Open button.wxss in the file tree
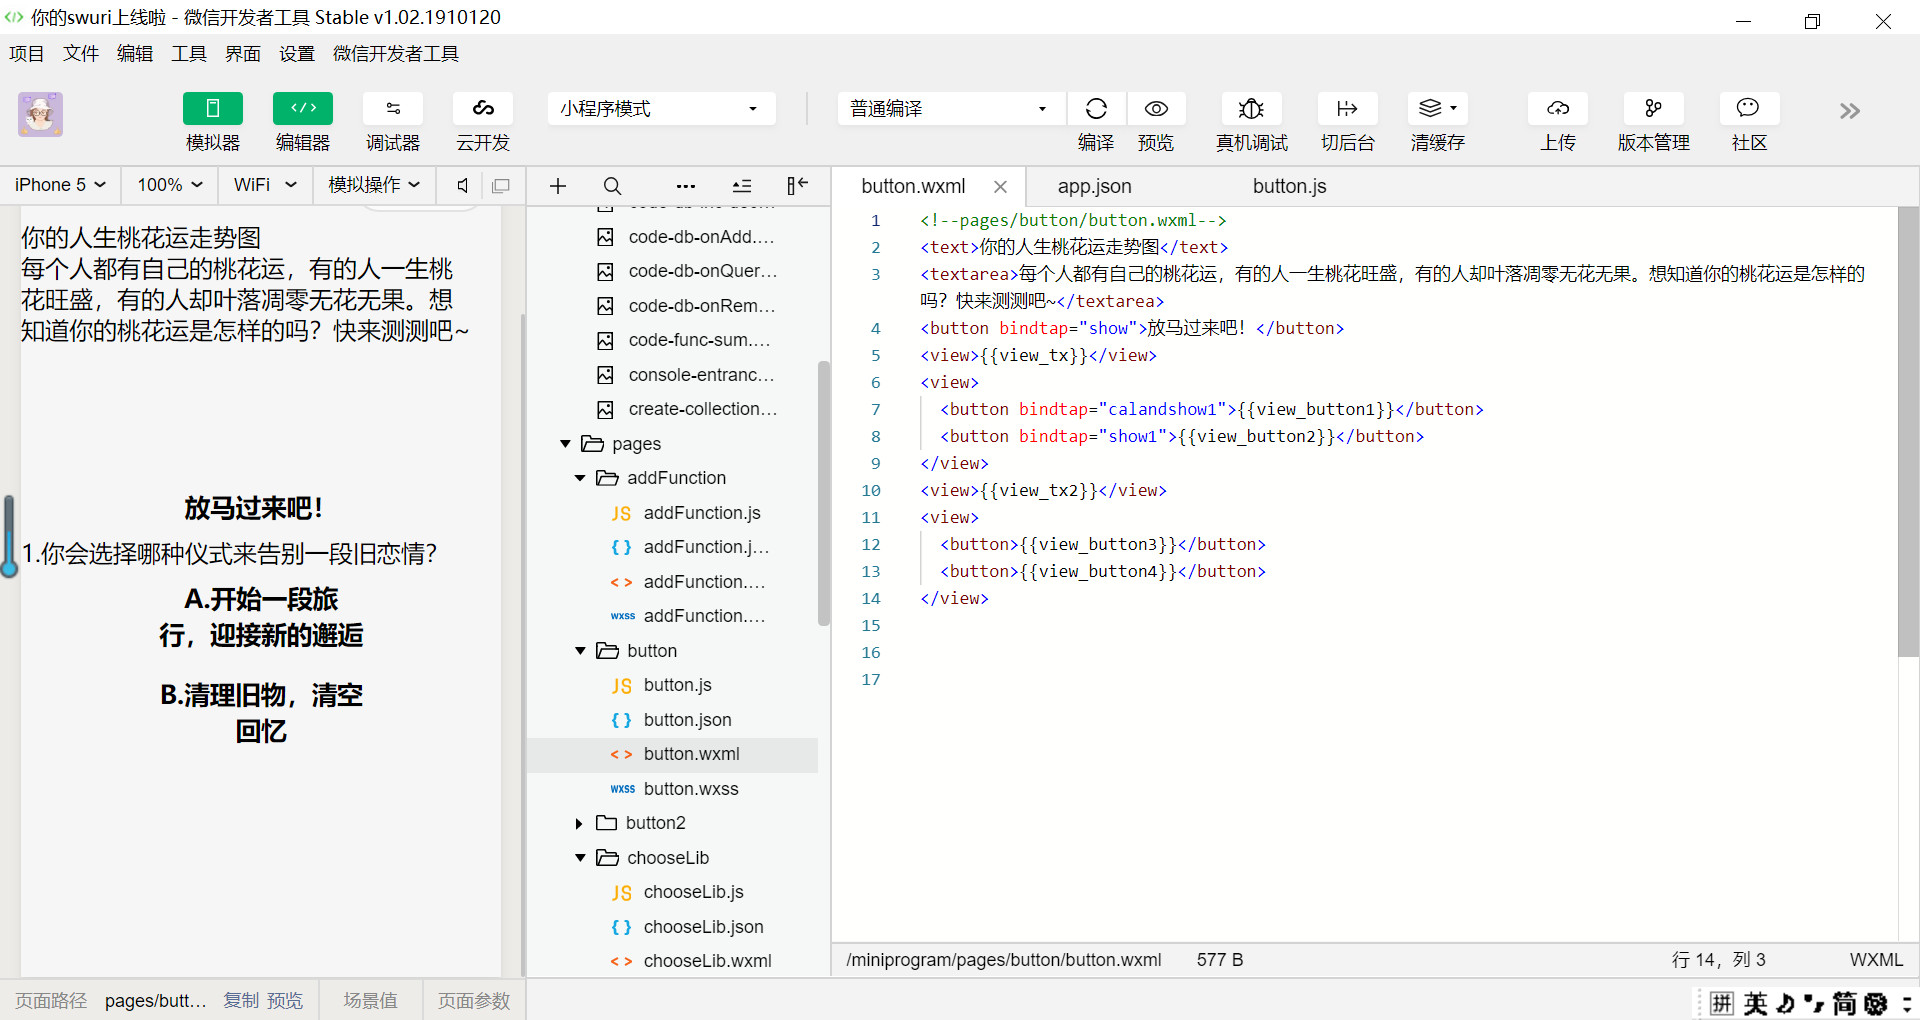Image resolution: width=1920 pixels, height=1020 pixels. click(690, 789)
